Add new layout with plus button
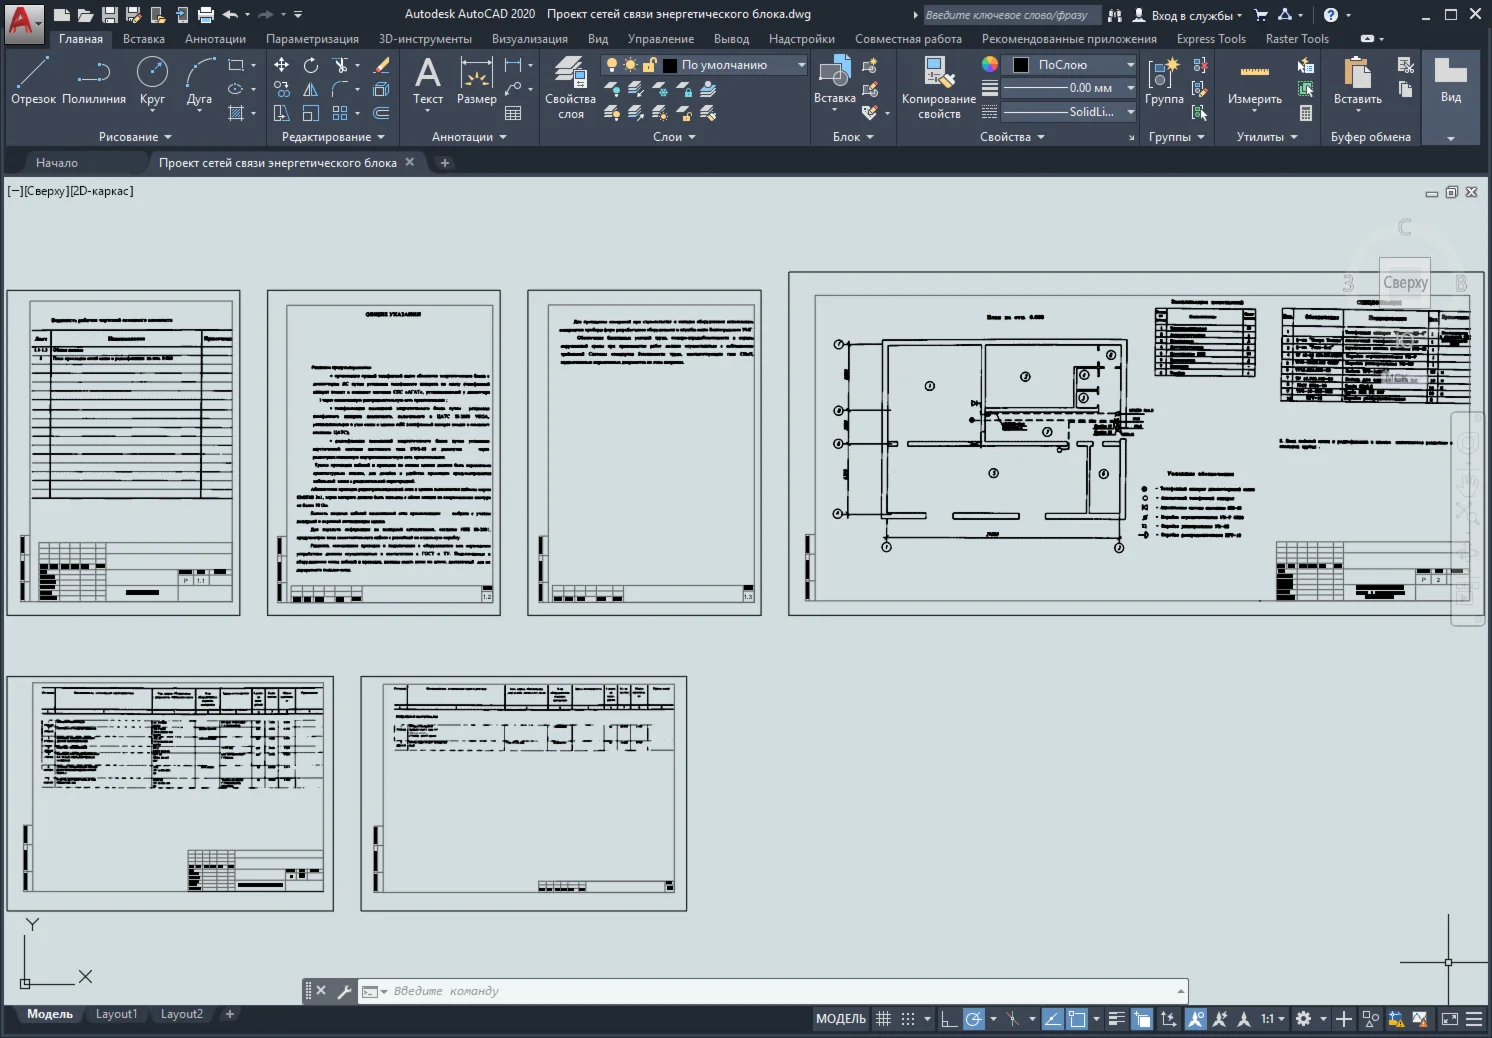Image resolution: width=1492 pixels, height=1038 pixels. tap(230, 1014)
